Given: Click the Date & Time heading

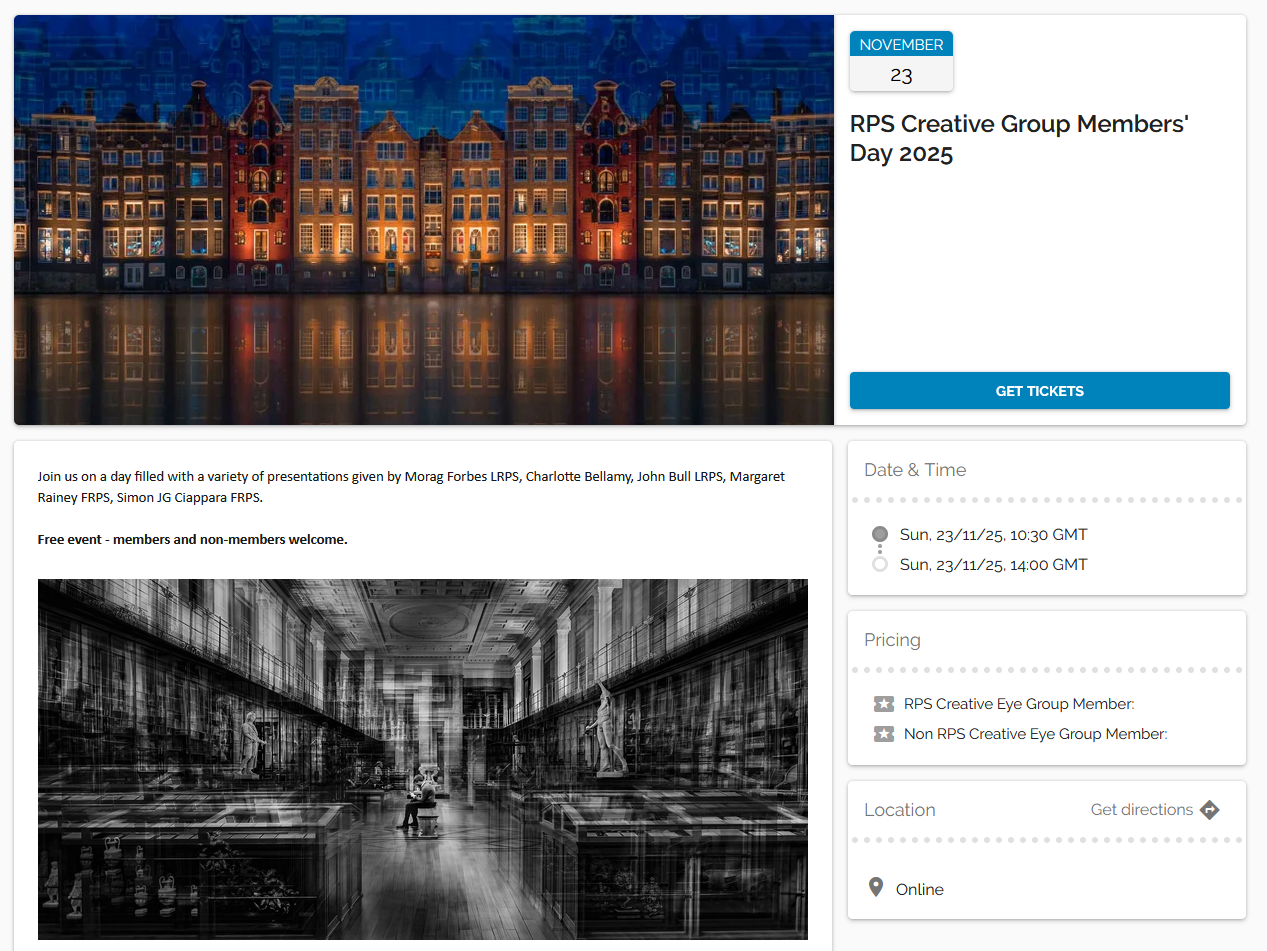Looking at the screenshot, I should [x=915, y=470].
